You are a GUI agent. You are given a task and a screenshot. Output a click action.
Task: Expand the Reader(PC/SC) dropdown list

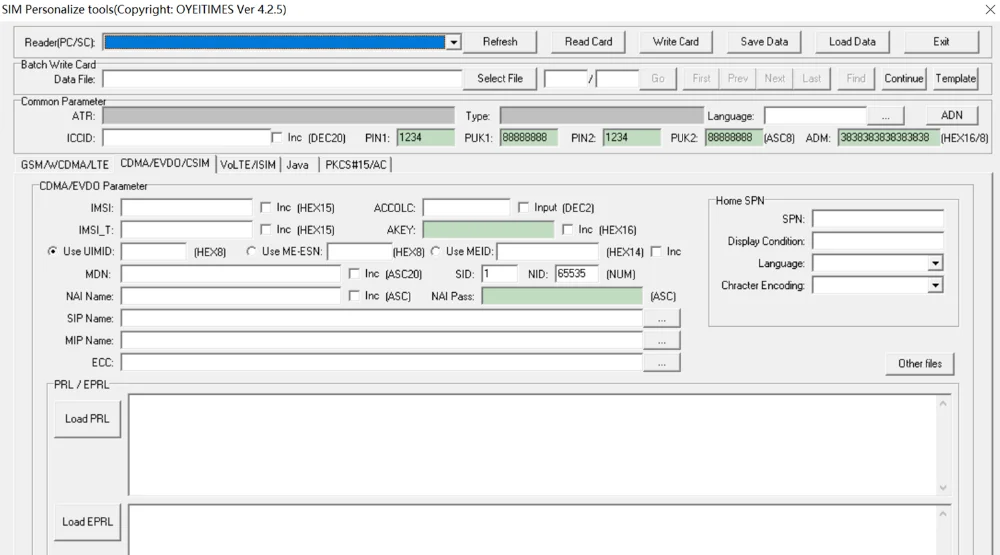pyautogui.click(x=453, y=43)
